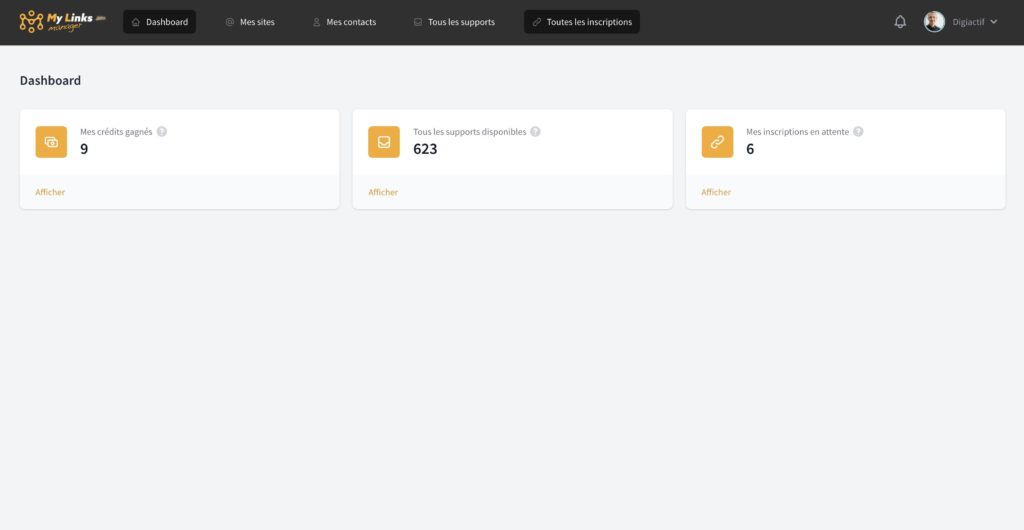Click the supports inbox card icon

point(384,142)
